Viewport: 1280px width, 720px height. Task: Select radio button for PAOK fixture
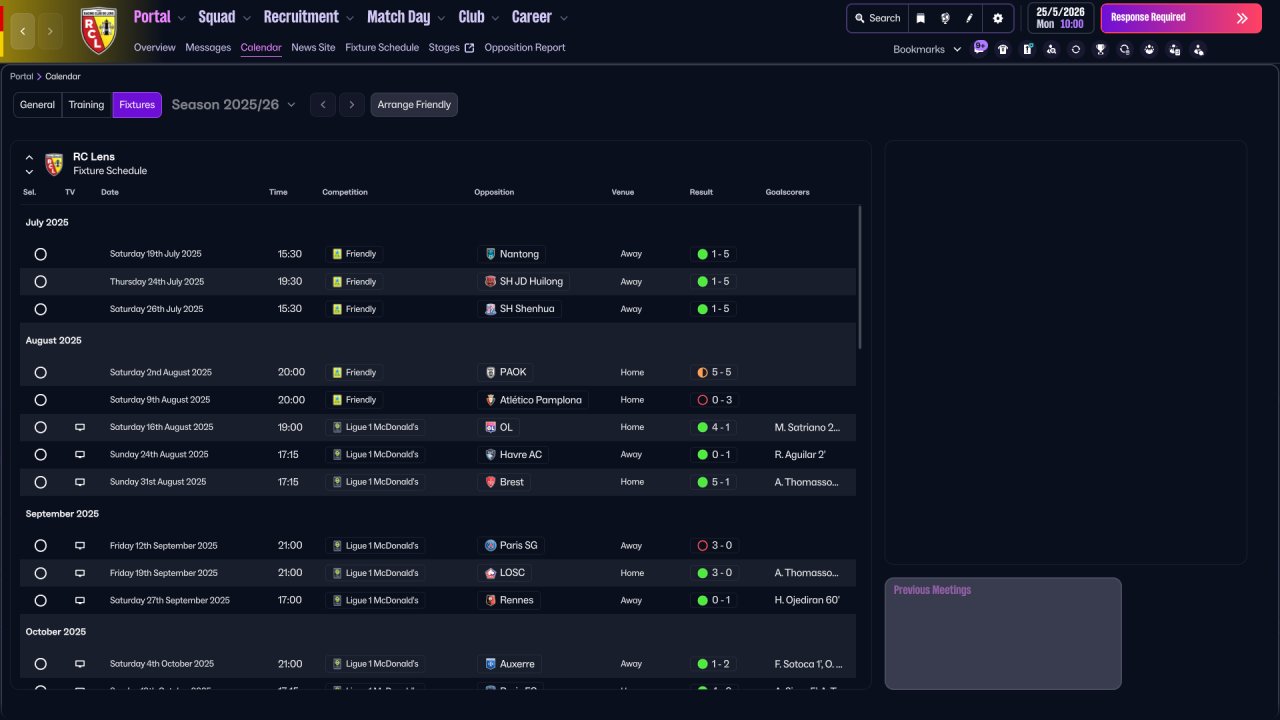(41, 372)
